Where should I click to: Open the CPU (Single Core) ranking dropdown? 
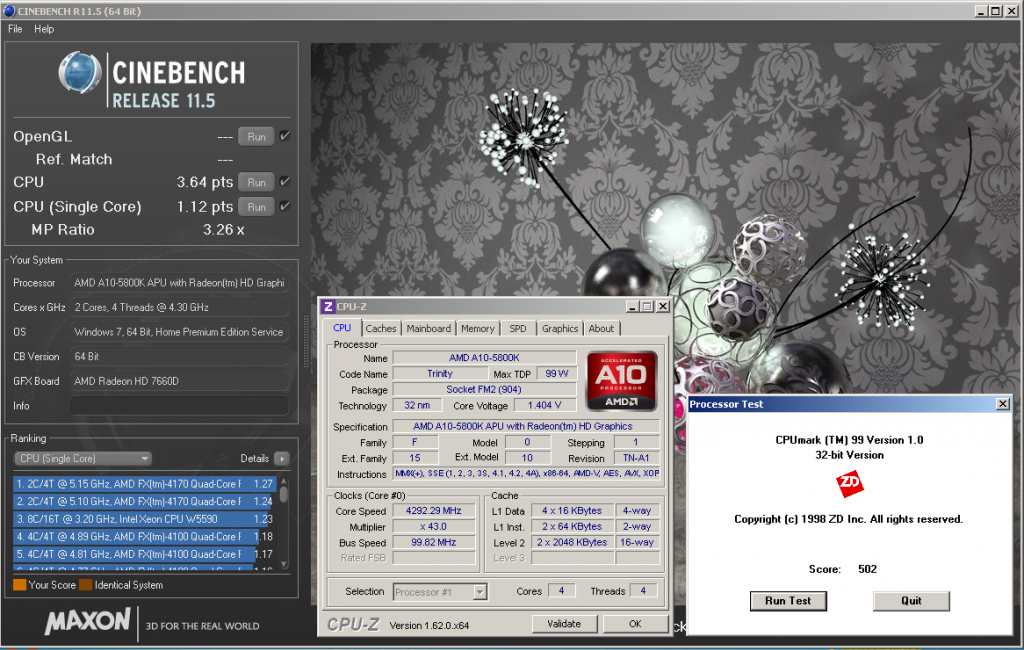(83, 459)
